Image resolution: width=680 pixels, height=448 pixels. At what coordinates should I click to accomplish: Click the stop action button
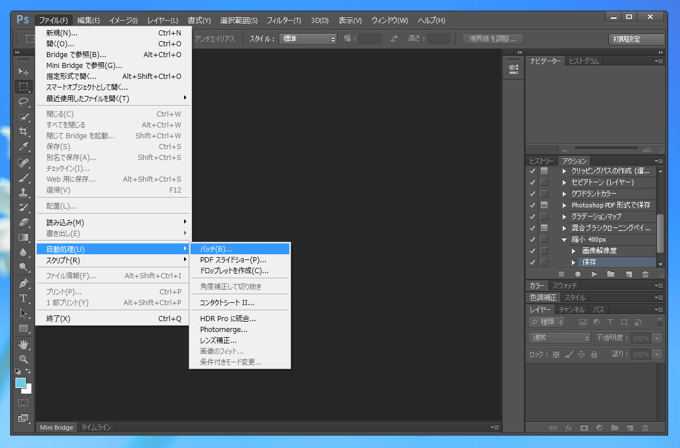point(561,274)
